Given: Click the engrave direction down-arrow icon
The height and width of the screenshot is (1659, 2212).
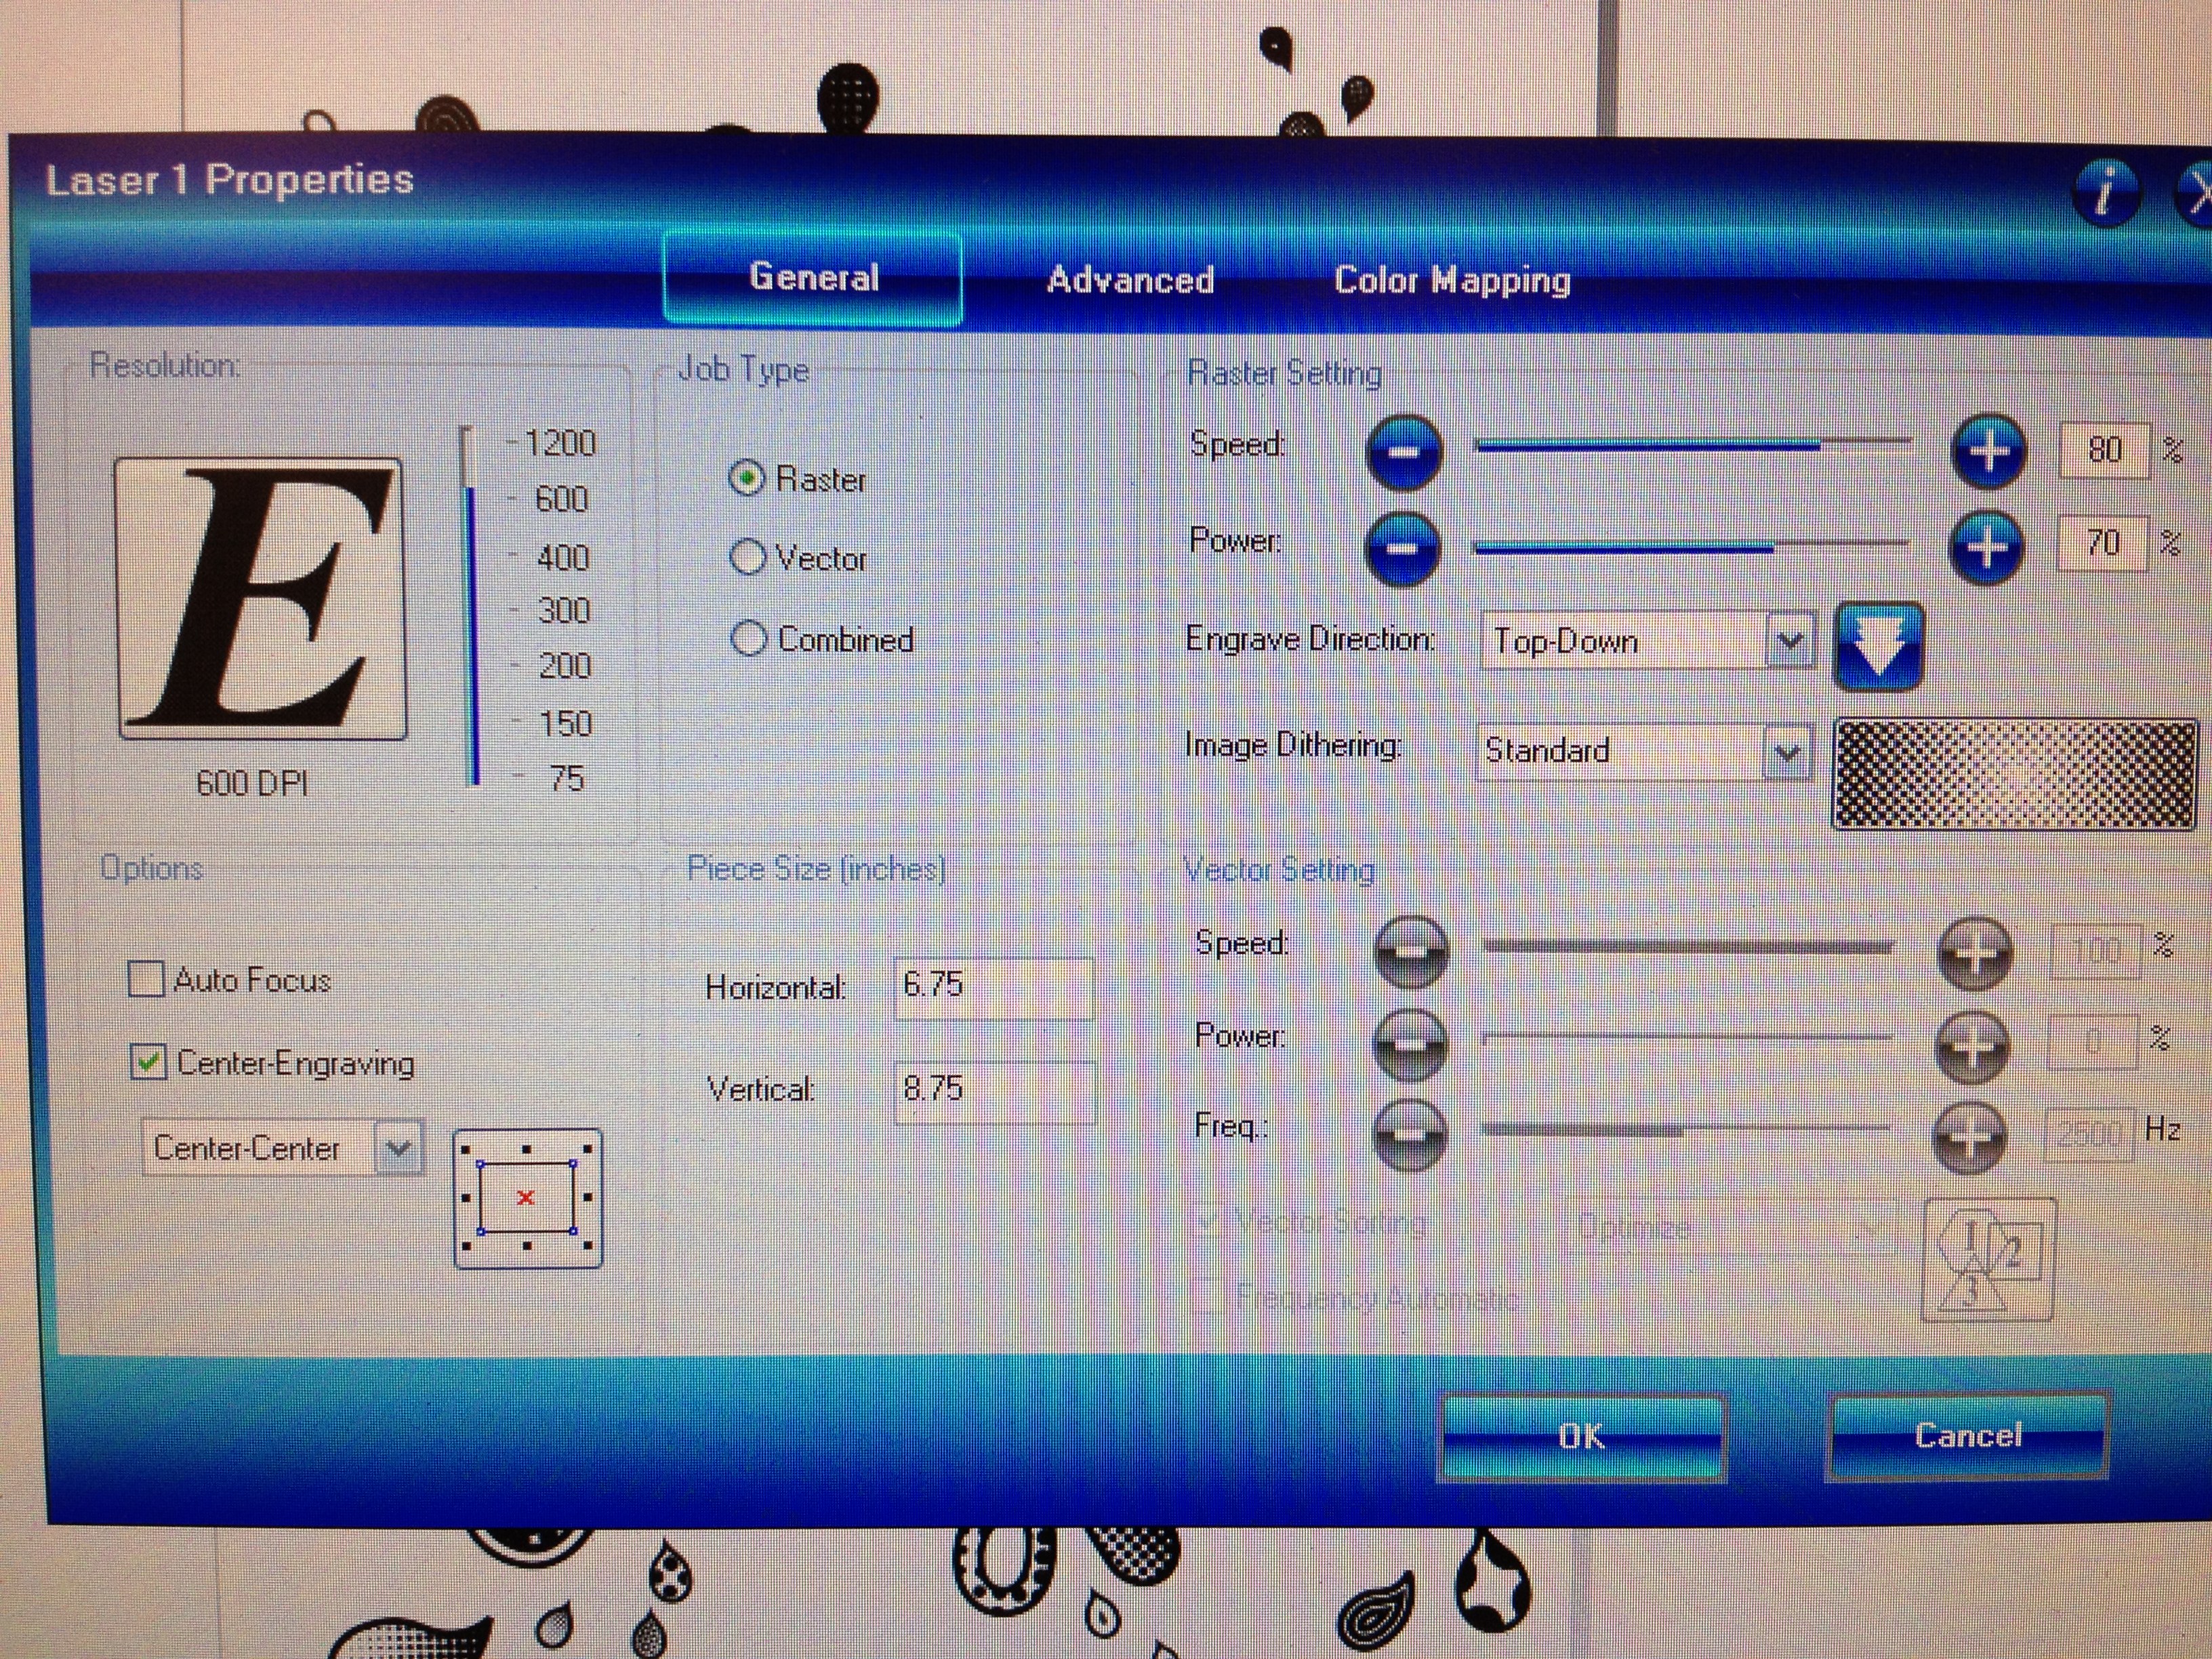Looking at the screenshot, I should [1878, 646].
